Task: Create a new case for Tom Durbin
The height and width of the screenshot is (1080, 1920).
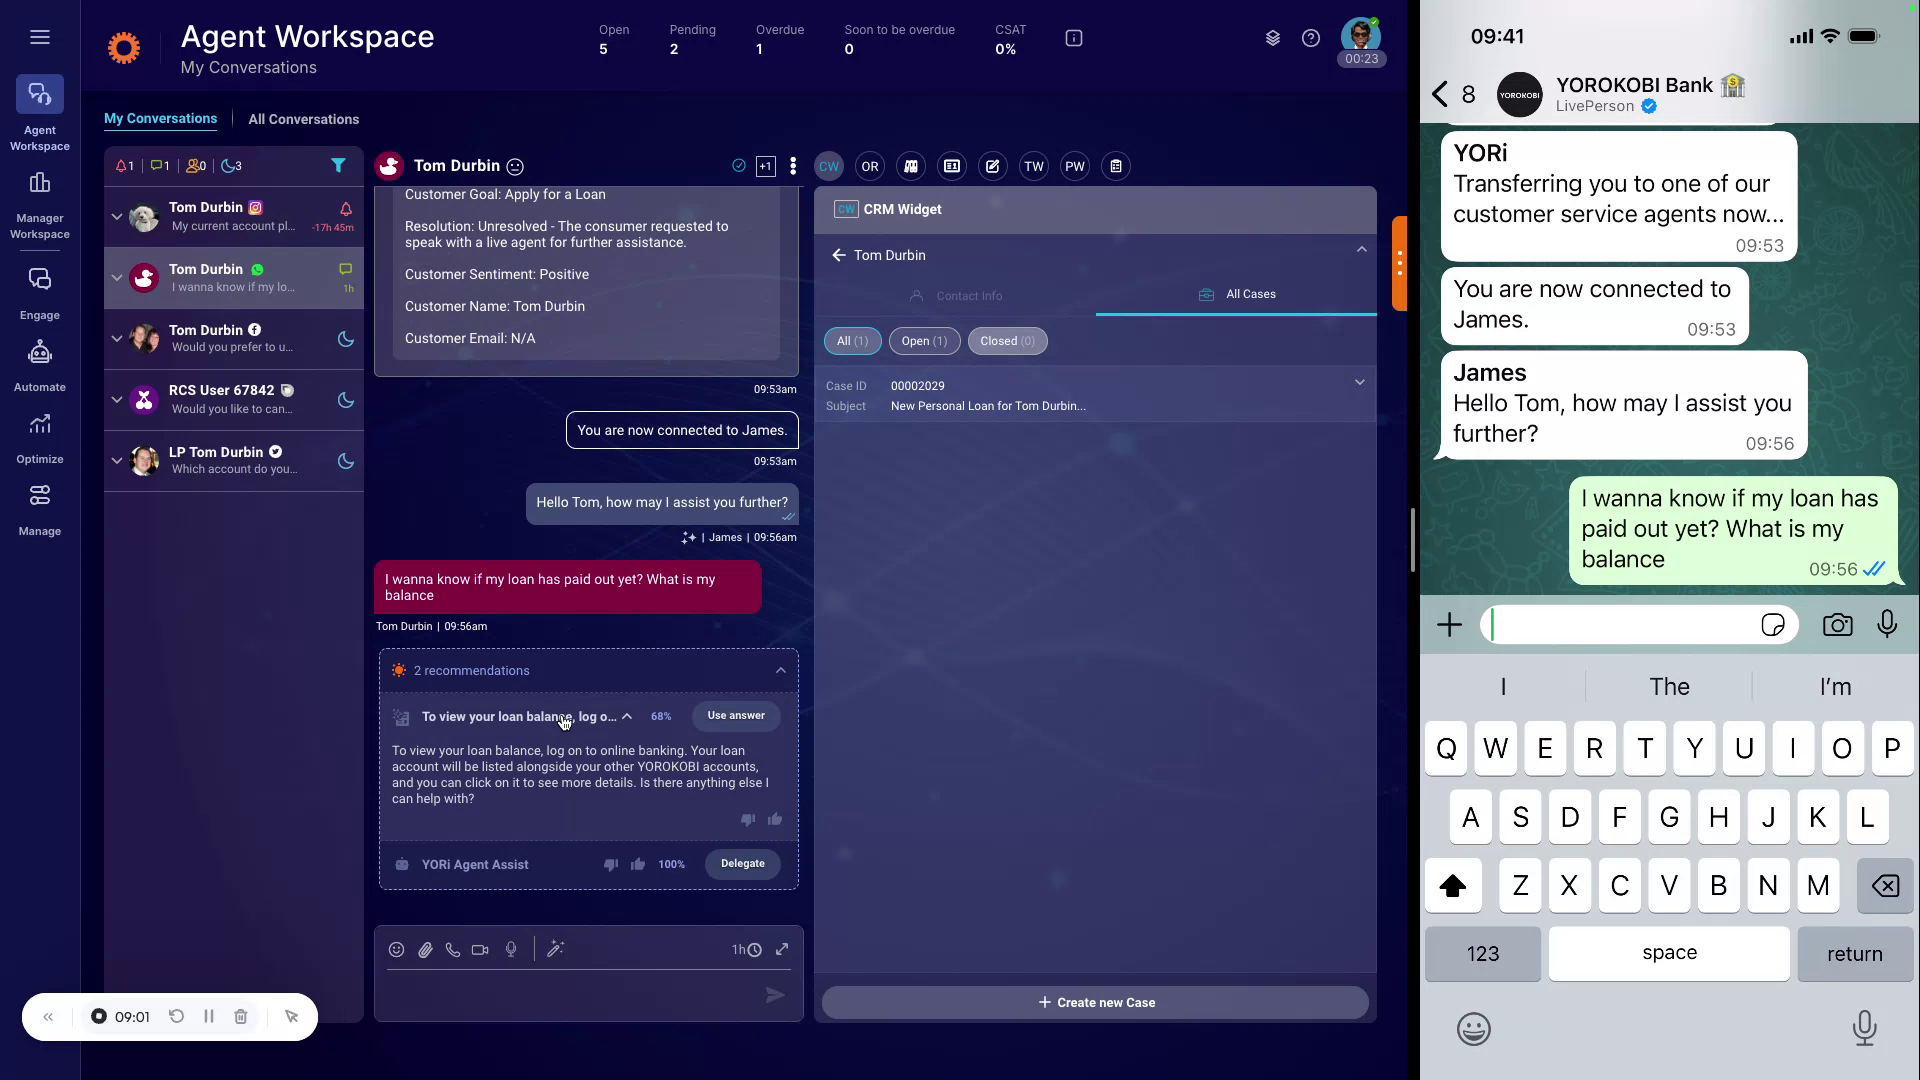Action: [1095, 1002]
